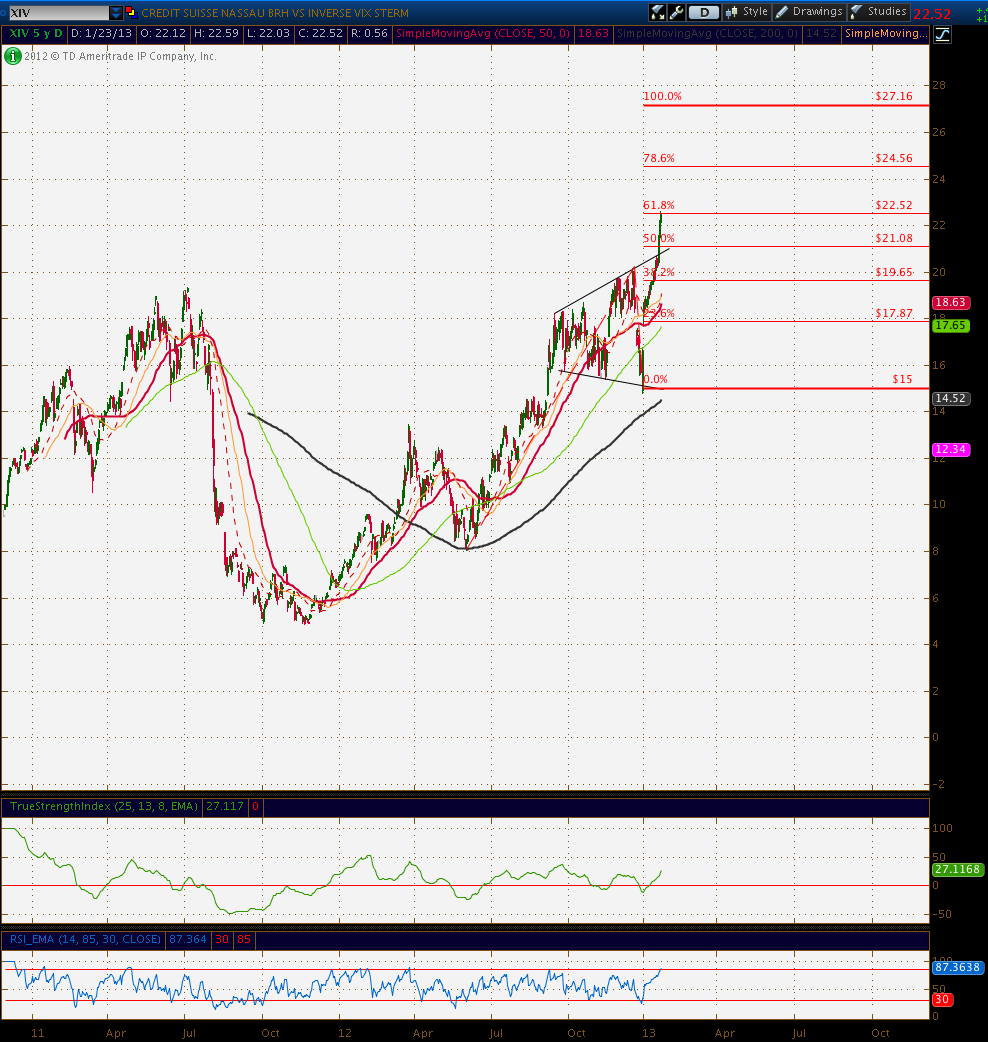Click the $15 Fibonacci price label

click(x=902, y=379)
